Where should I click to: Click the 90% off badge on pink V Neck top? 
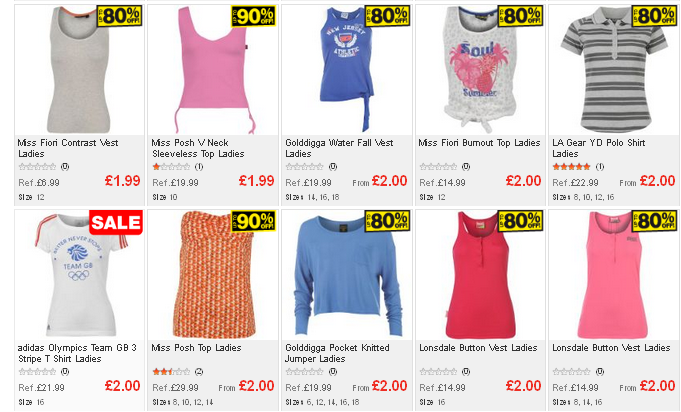tap(254, 16)
